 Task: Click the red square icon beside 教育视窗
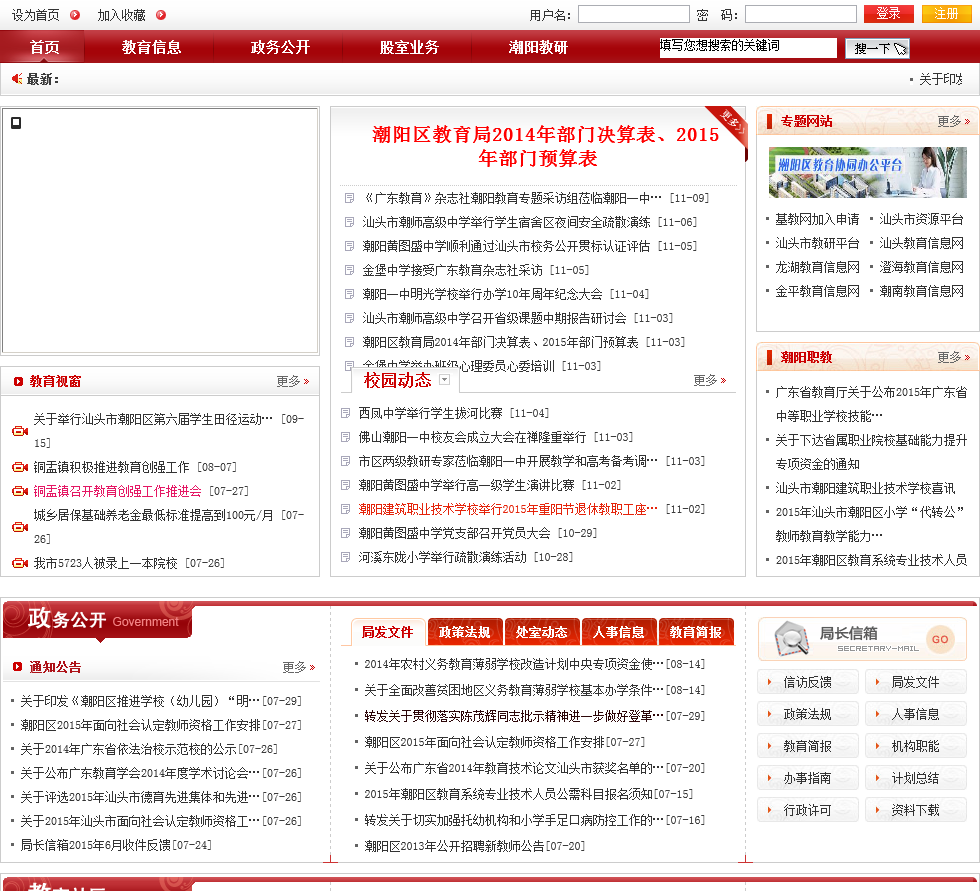click(x=18, y=381)
